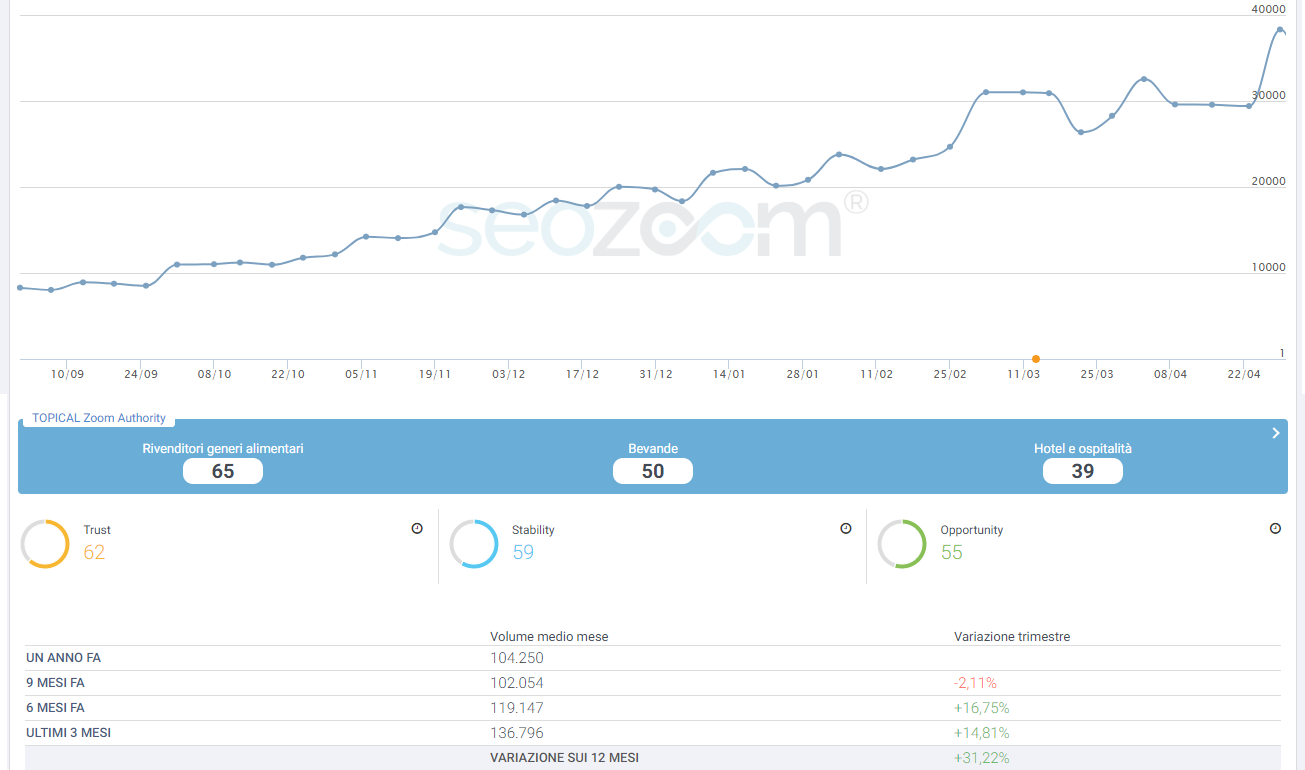Screen dimensions: 1305x770
Task: Click the 25/03 date label on axis
Action: click(x=1097, y=374)
